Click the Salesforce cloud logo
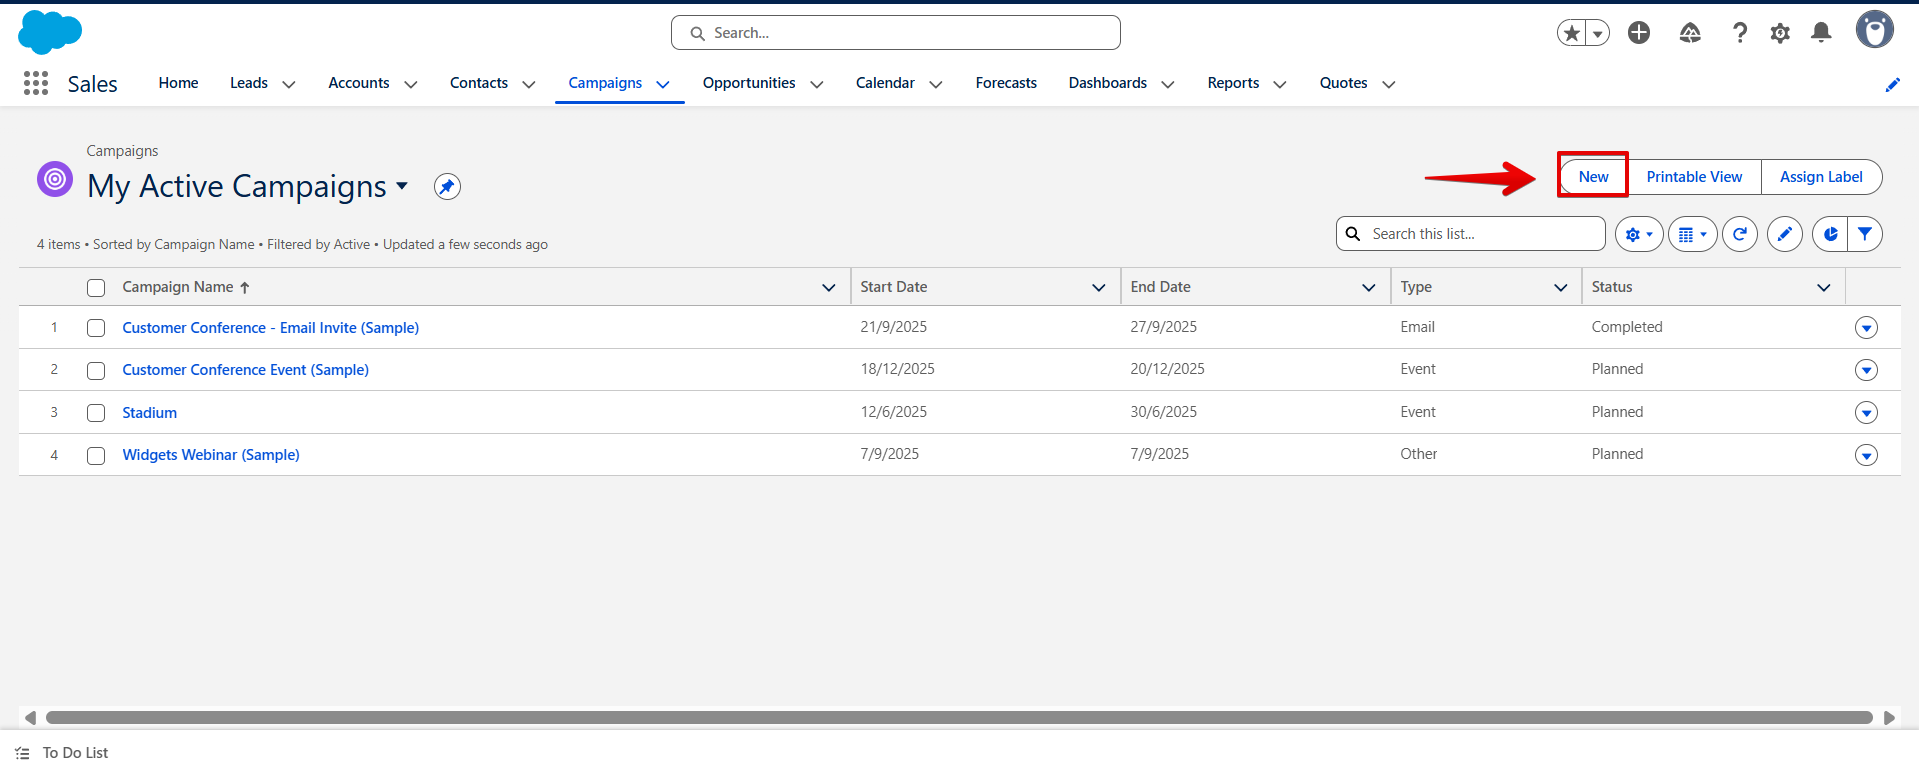The height and width of the screenshot is (767, 1919). coord(50,32)
